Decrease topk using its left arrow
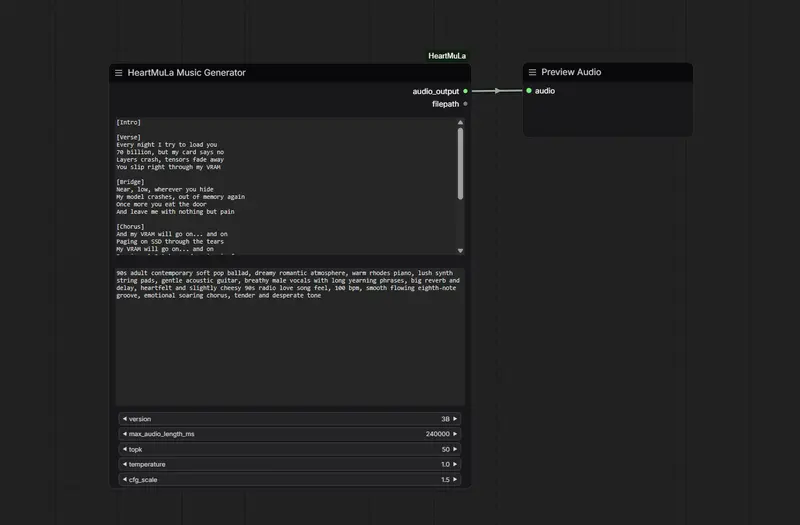 pos(124,450)
